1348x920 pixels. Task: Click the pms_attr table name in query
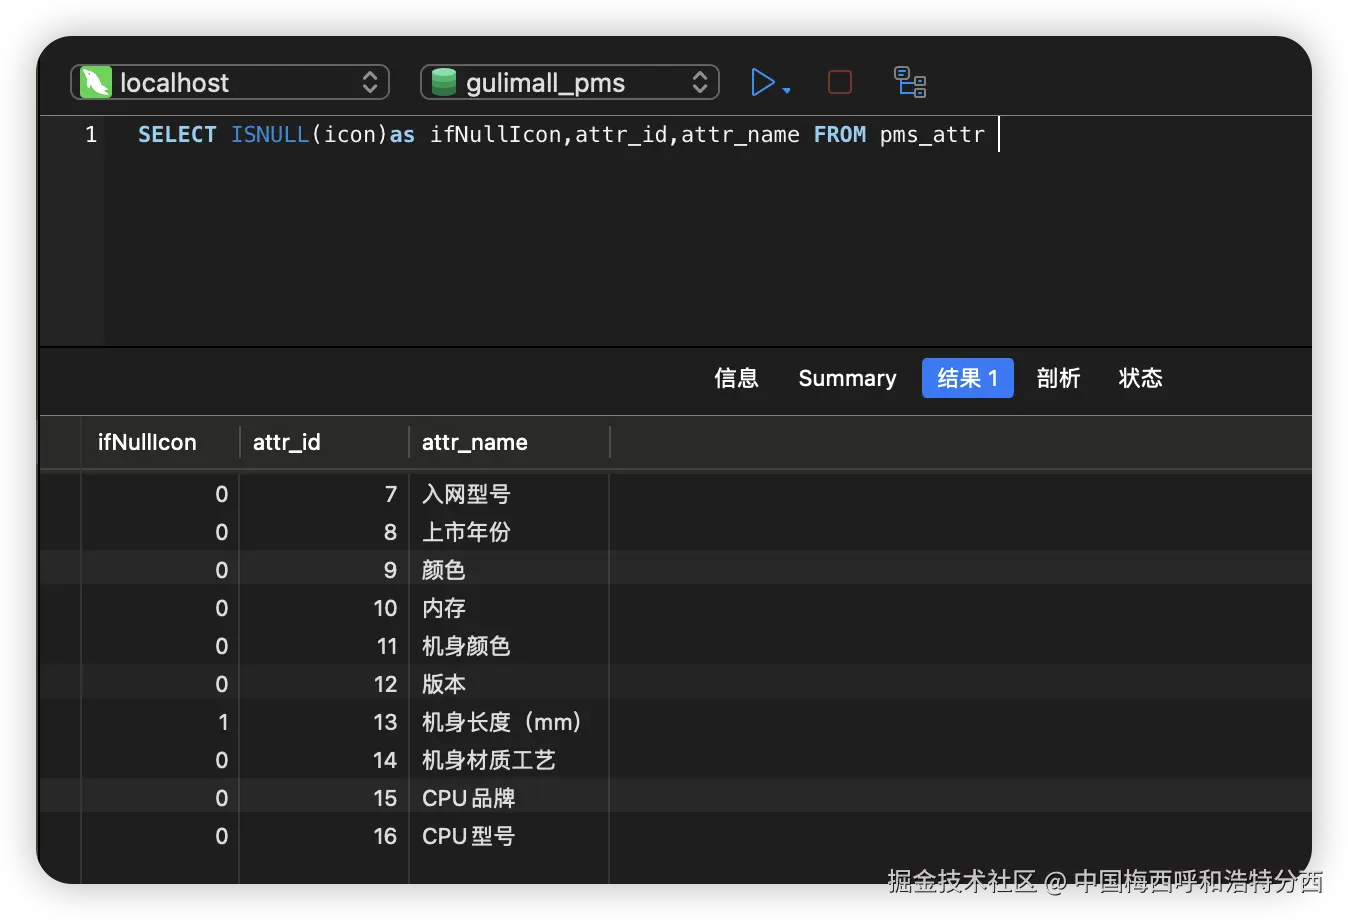tap(932, 135)
